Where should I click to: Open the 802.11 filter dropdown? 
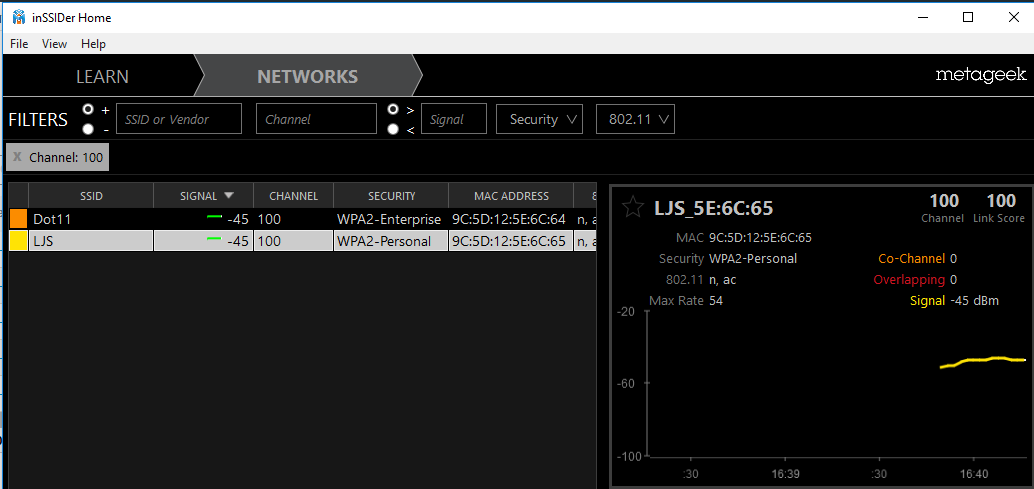(x=635, y=119)
